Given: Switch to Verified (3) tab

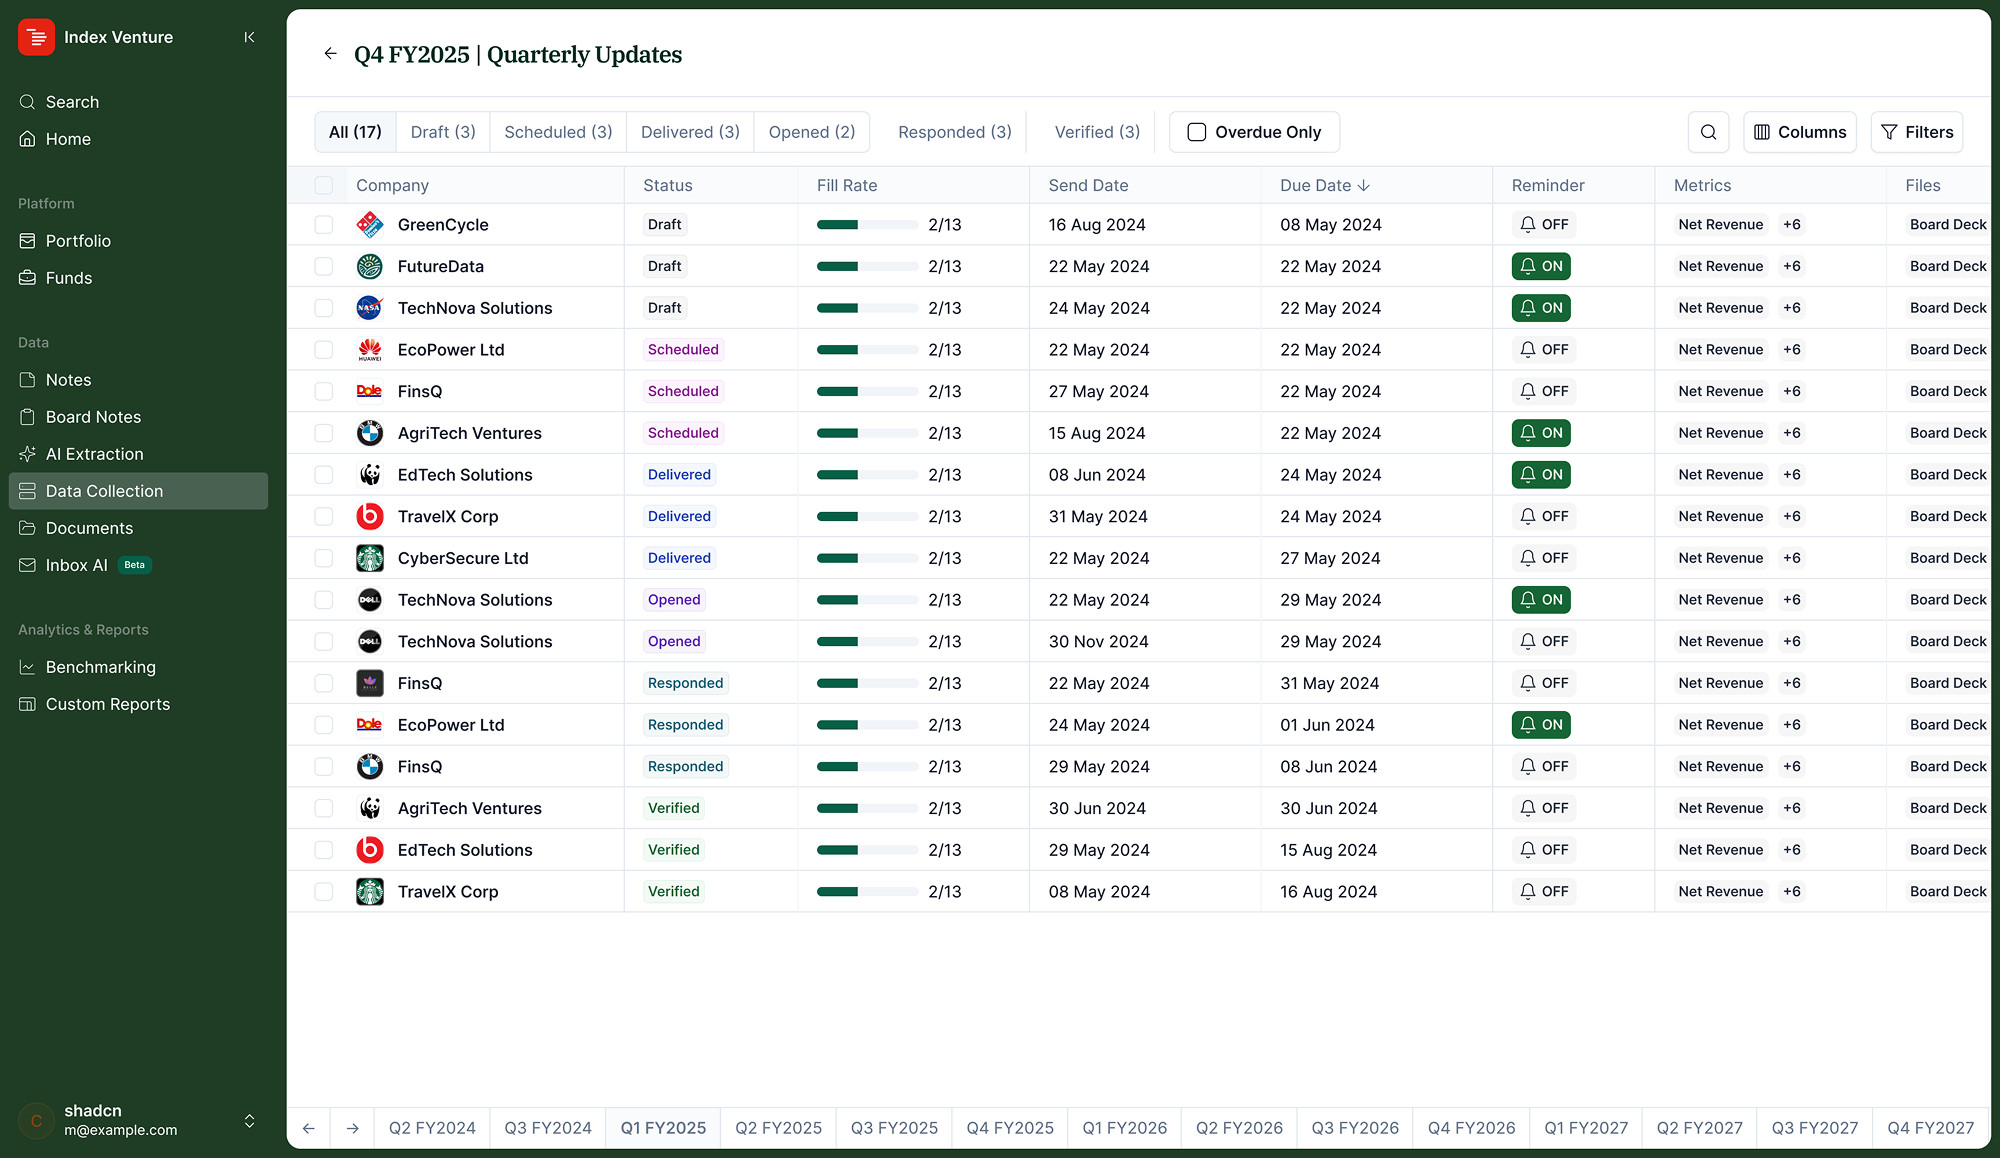Looking at the screenshot, I should coord(1097,132).
